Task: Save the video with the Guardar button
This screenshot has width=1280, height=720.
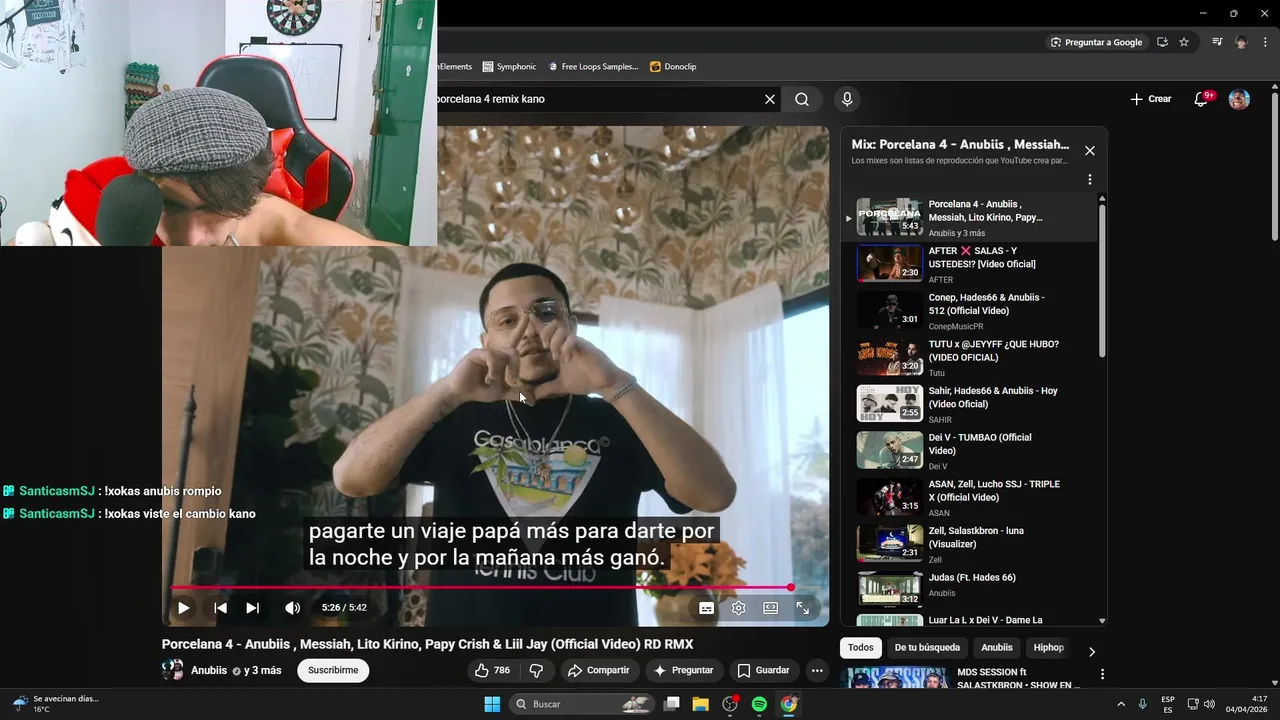Action: pos(763,670)
